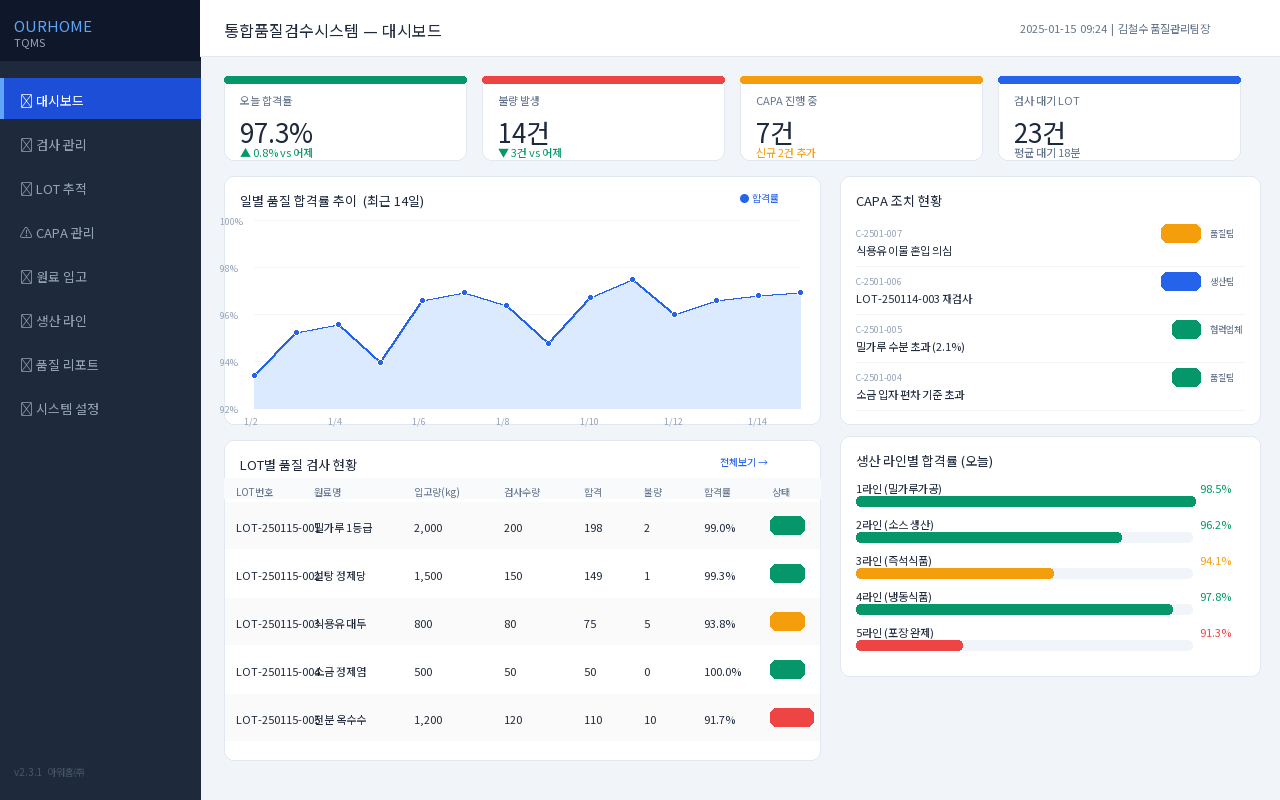Click the green up-arrow next to 0.8% vs 어제

[x=245, y=153]
